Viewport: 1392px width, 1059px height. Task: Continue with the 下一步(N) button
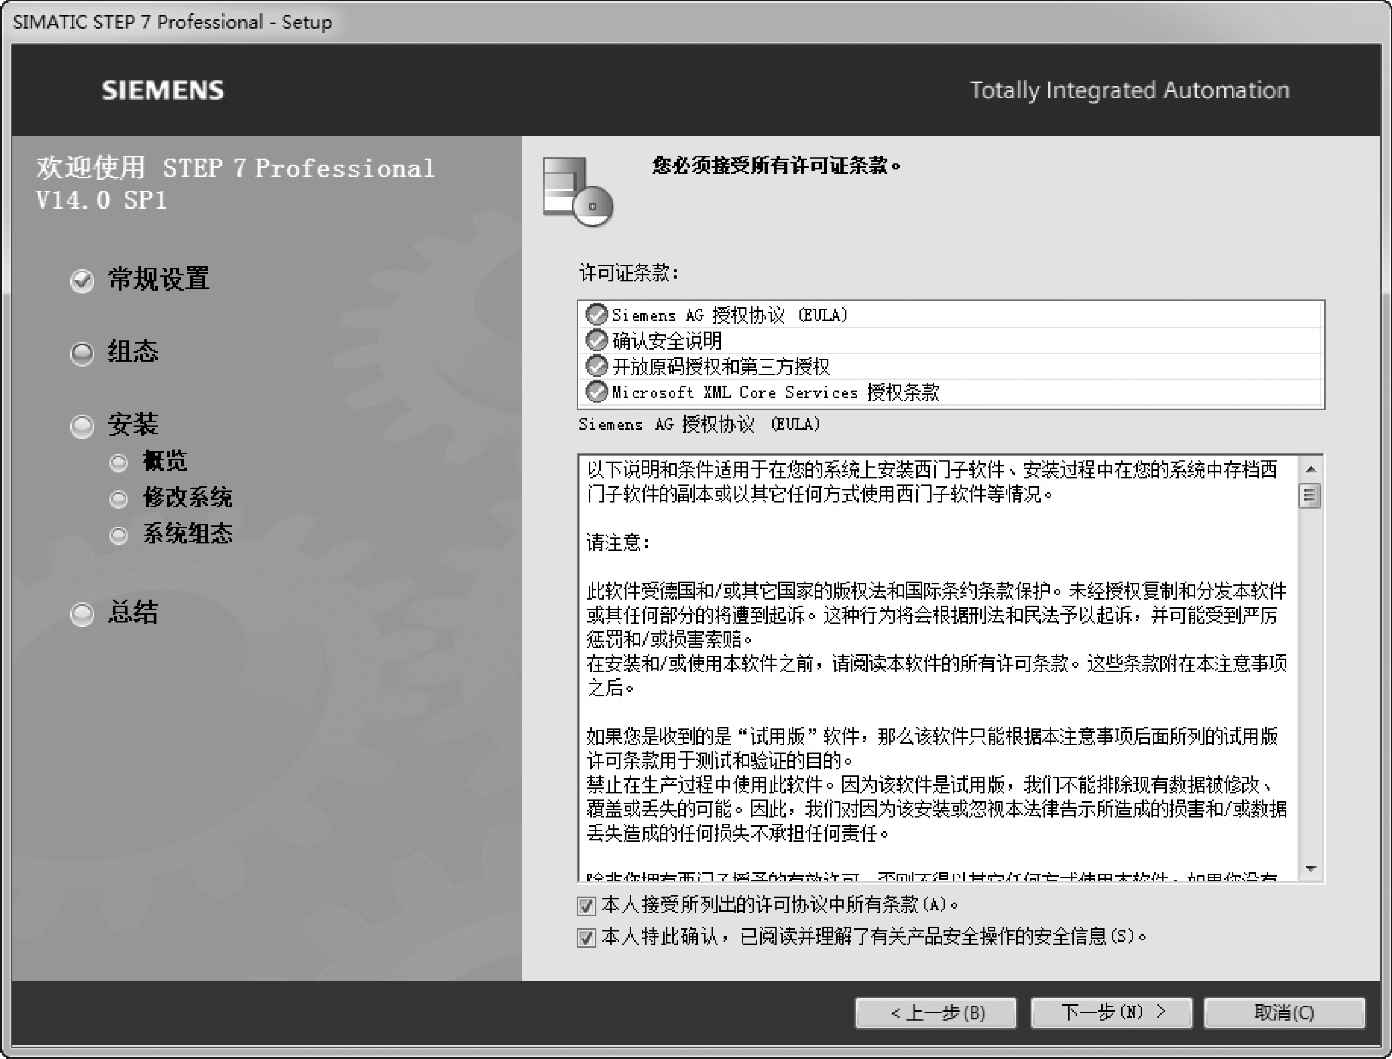coord(1112,1012)
